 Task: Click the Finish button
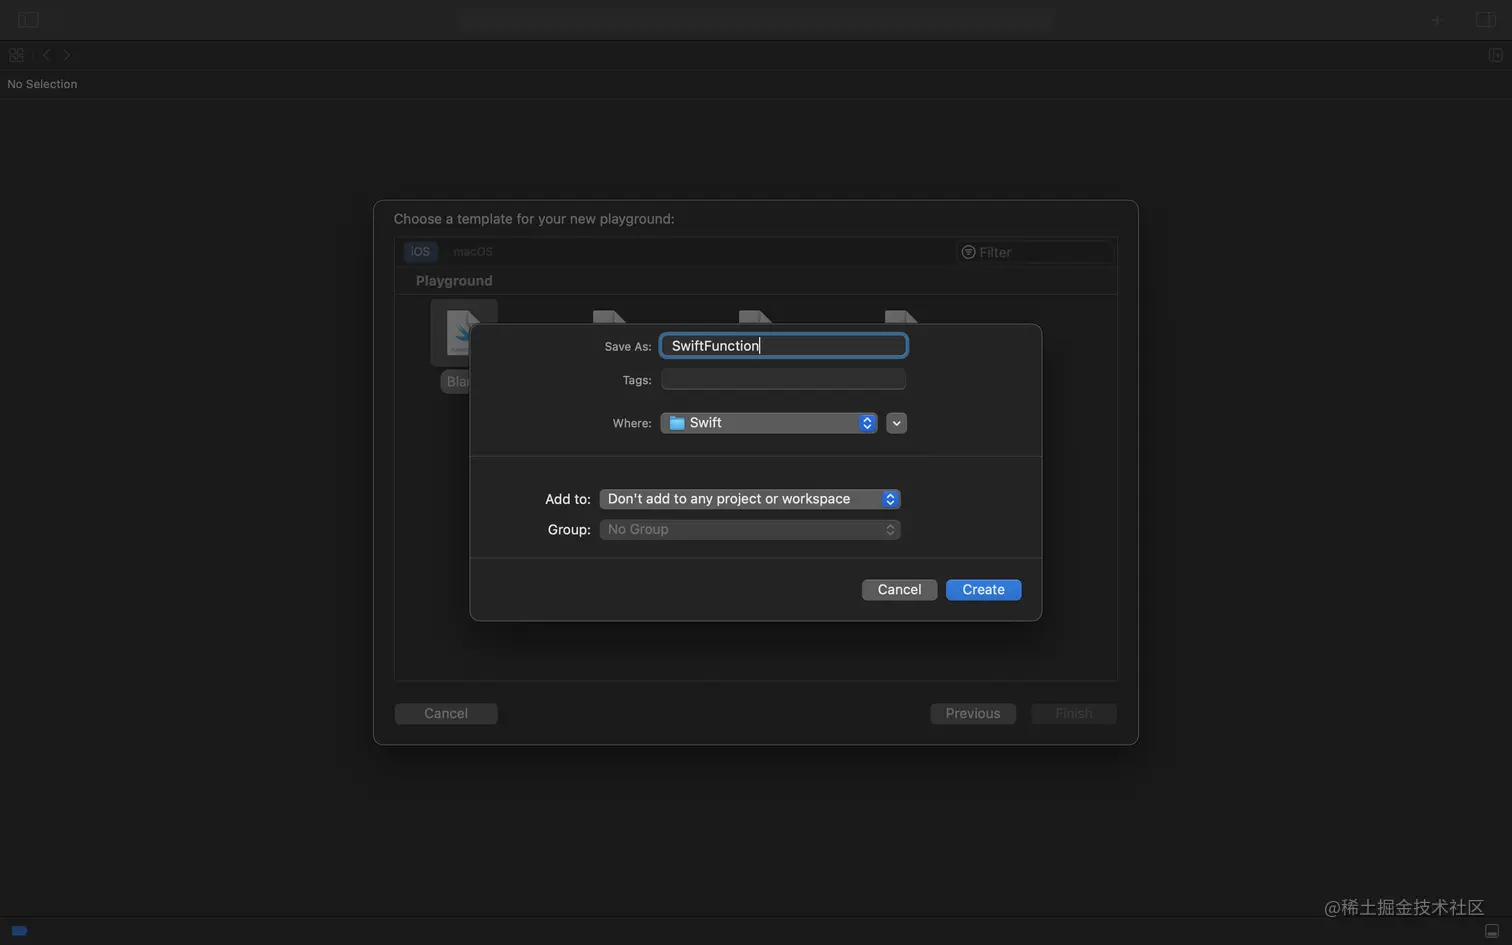(1074, 713)
